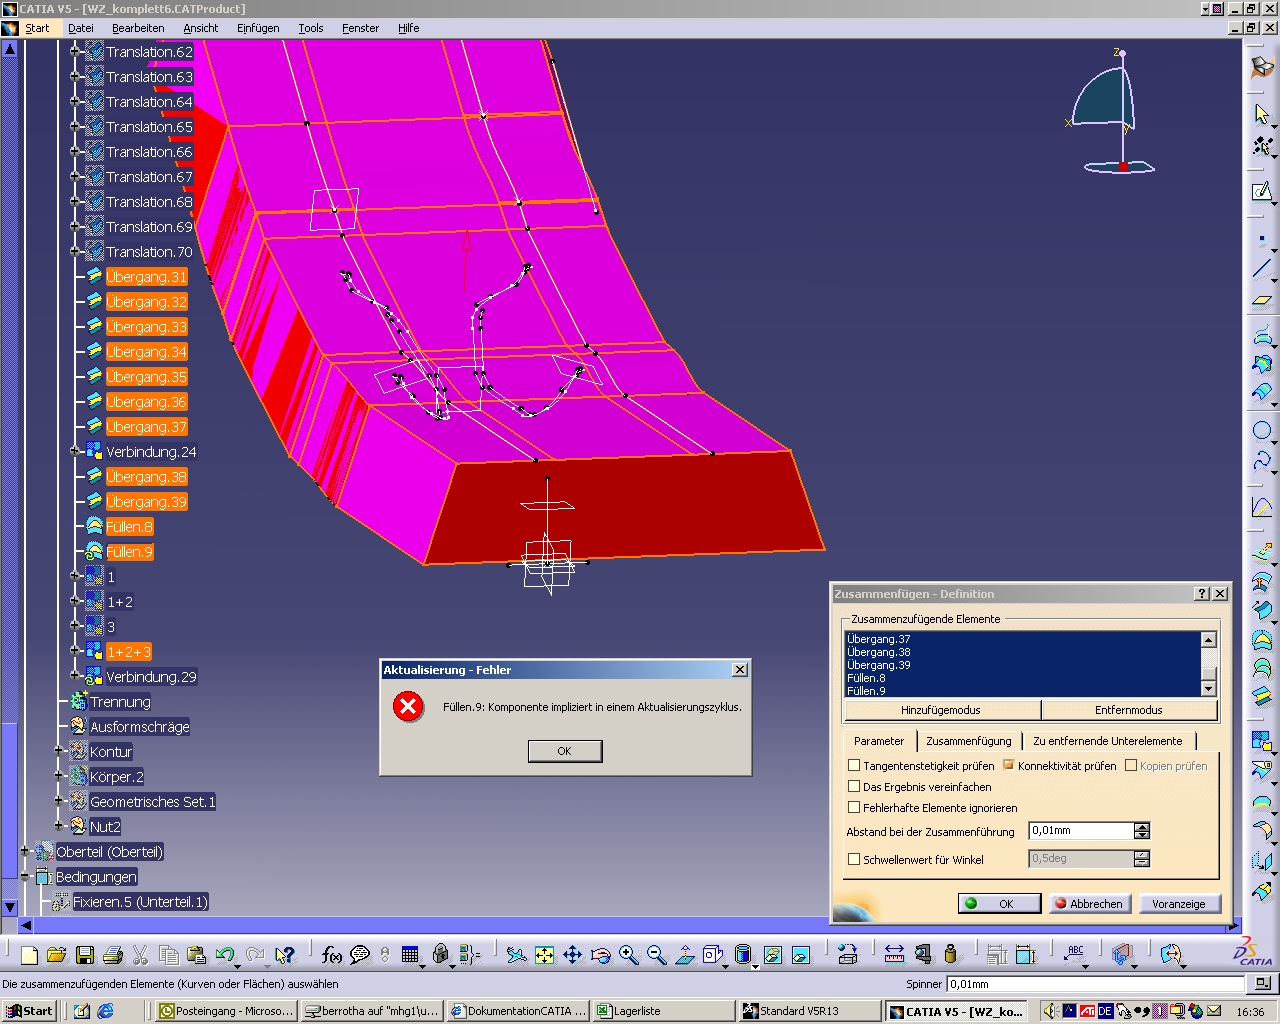The image size is (1280, 1024).
Task: Click the Voranzeige button
Action: (x=1178, y=903)
